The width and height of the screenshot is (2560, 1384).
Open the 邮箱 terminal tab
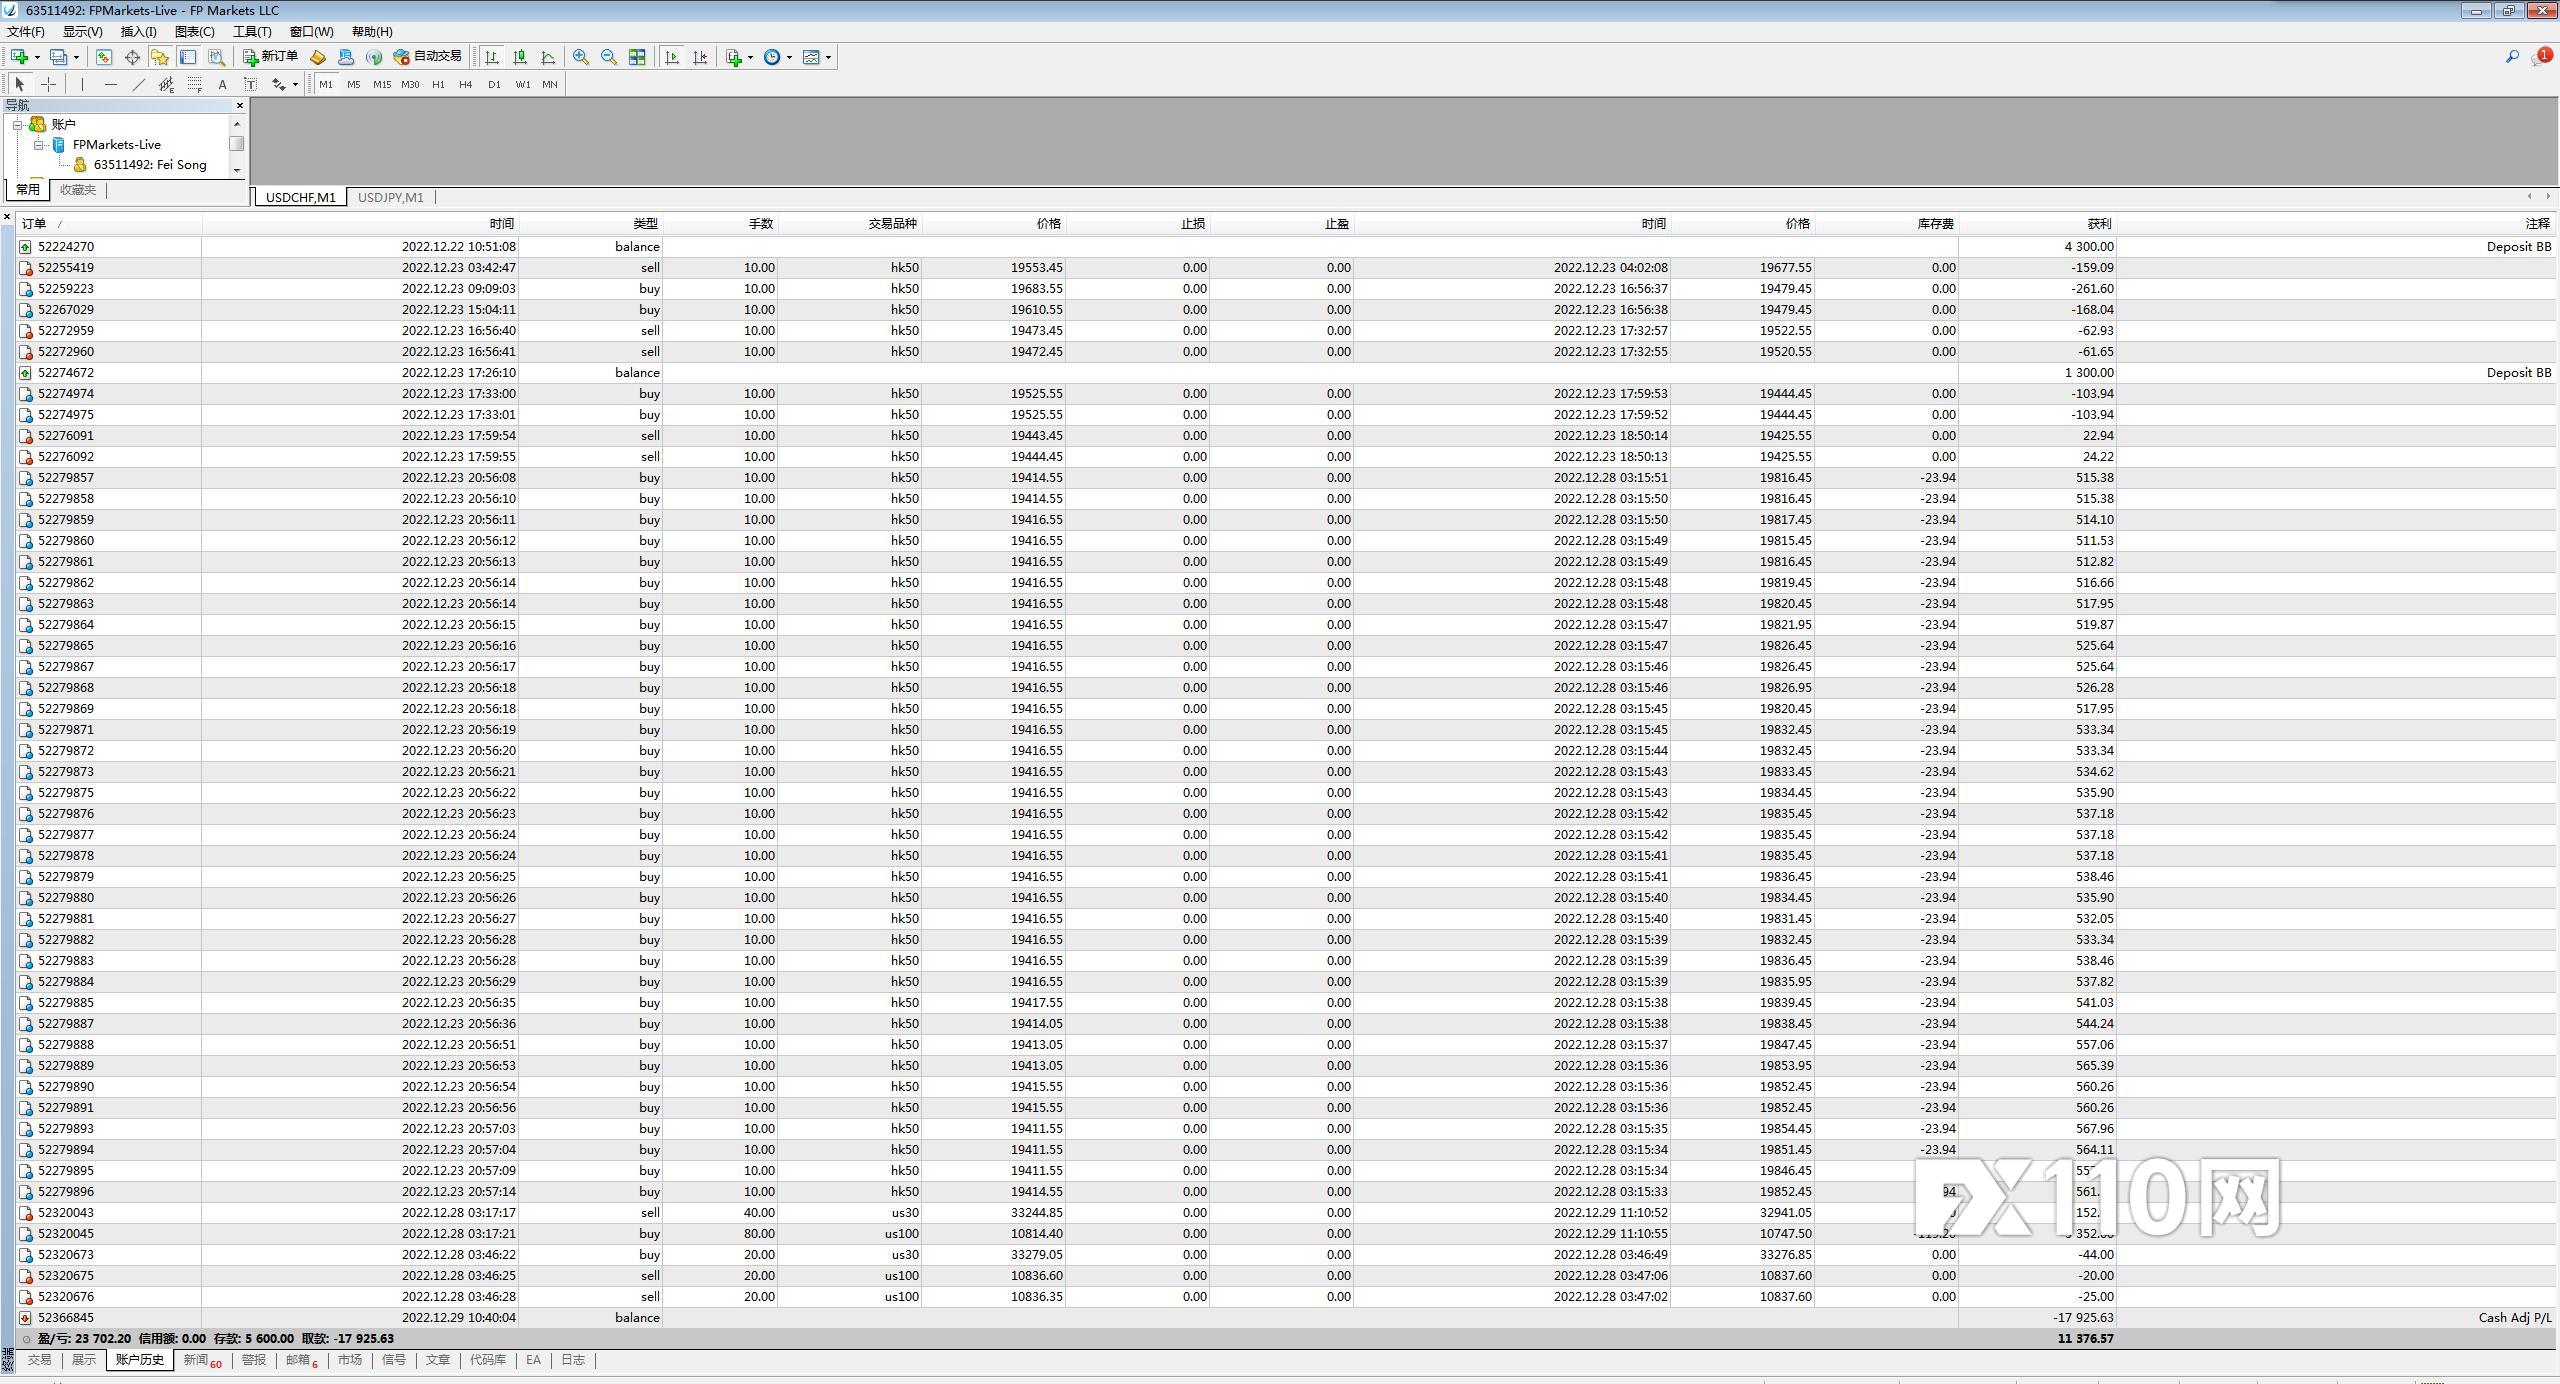(x=301, y=1360)
